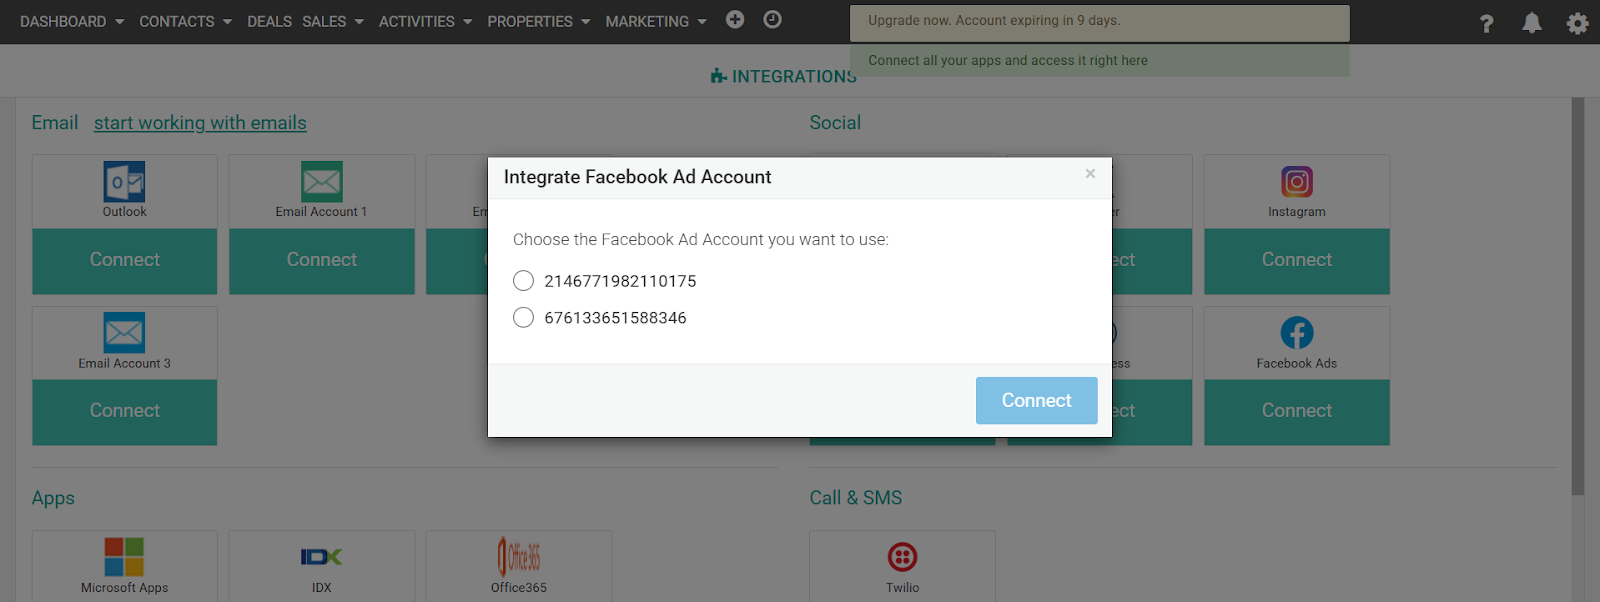Click the Outlook integration icon

pyautogui.click(x=124, y=182)
